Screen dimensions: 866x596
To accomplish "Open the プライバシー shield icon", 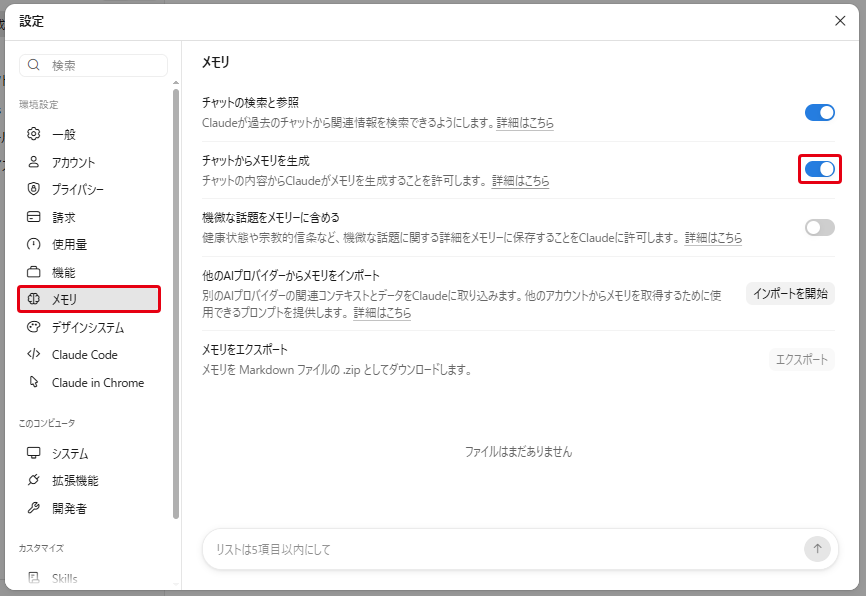I will pos(34,189).
